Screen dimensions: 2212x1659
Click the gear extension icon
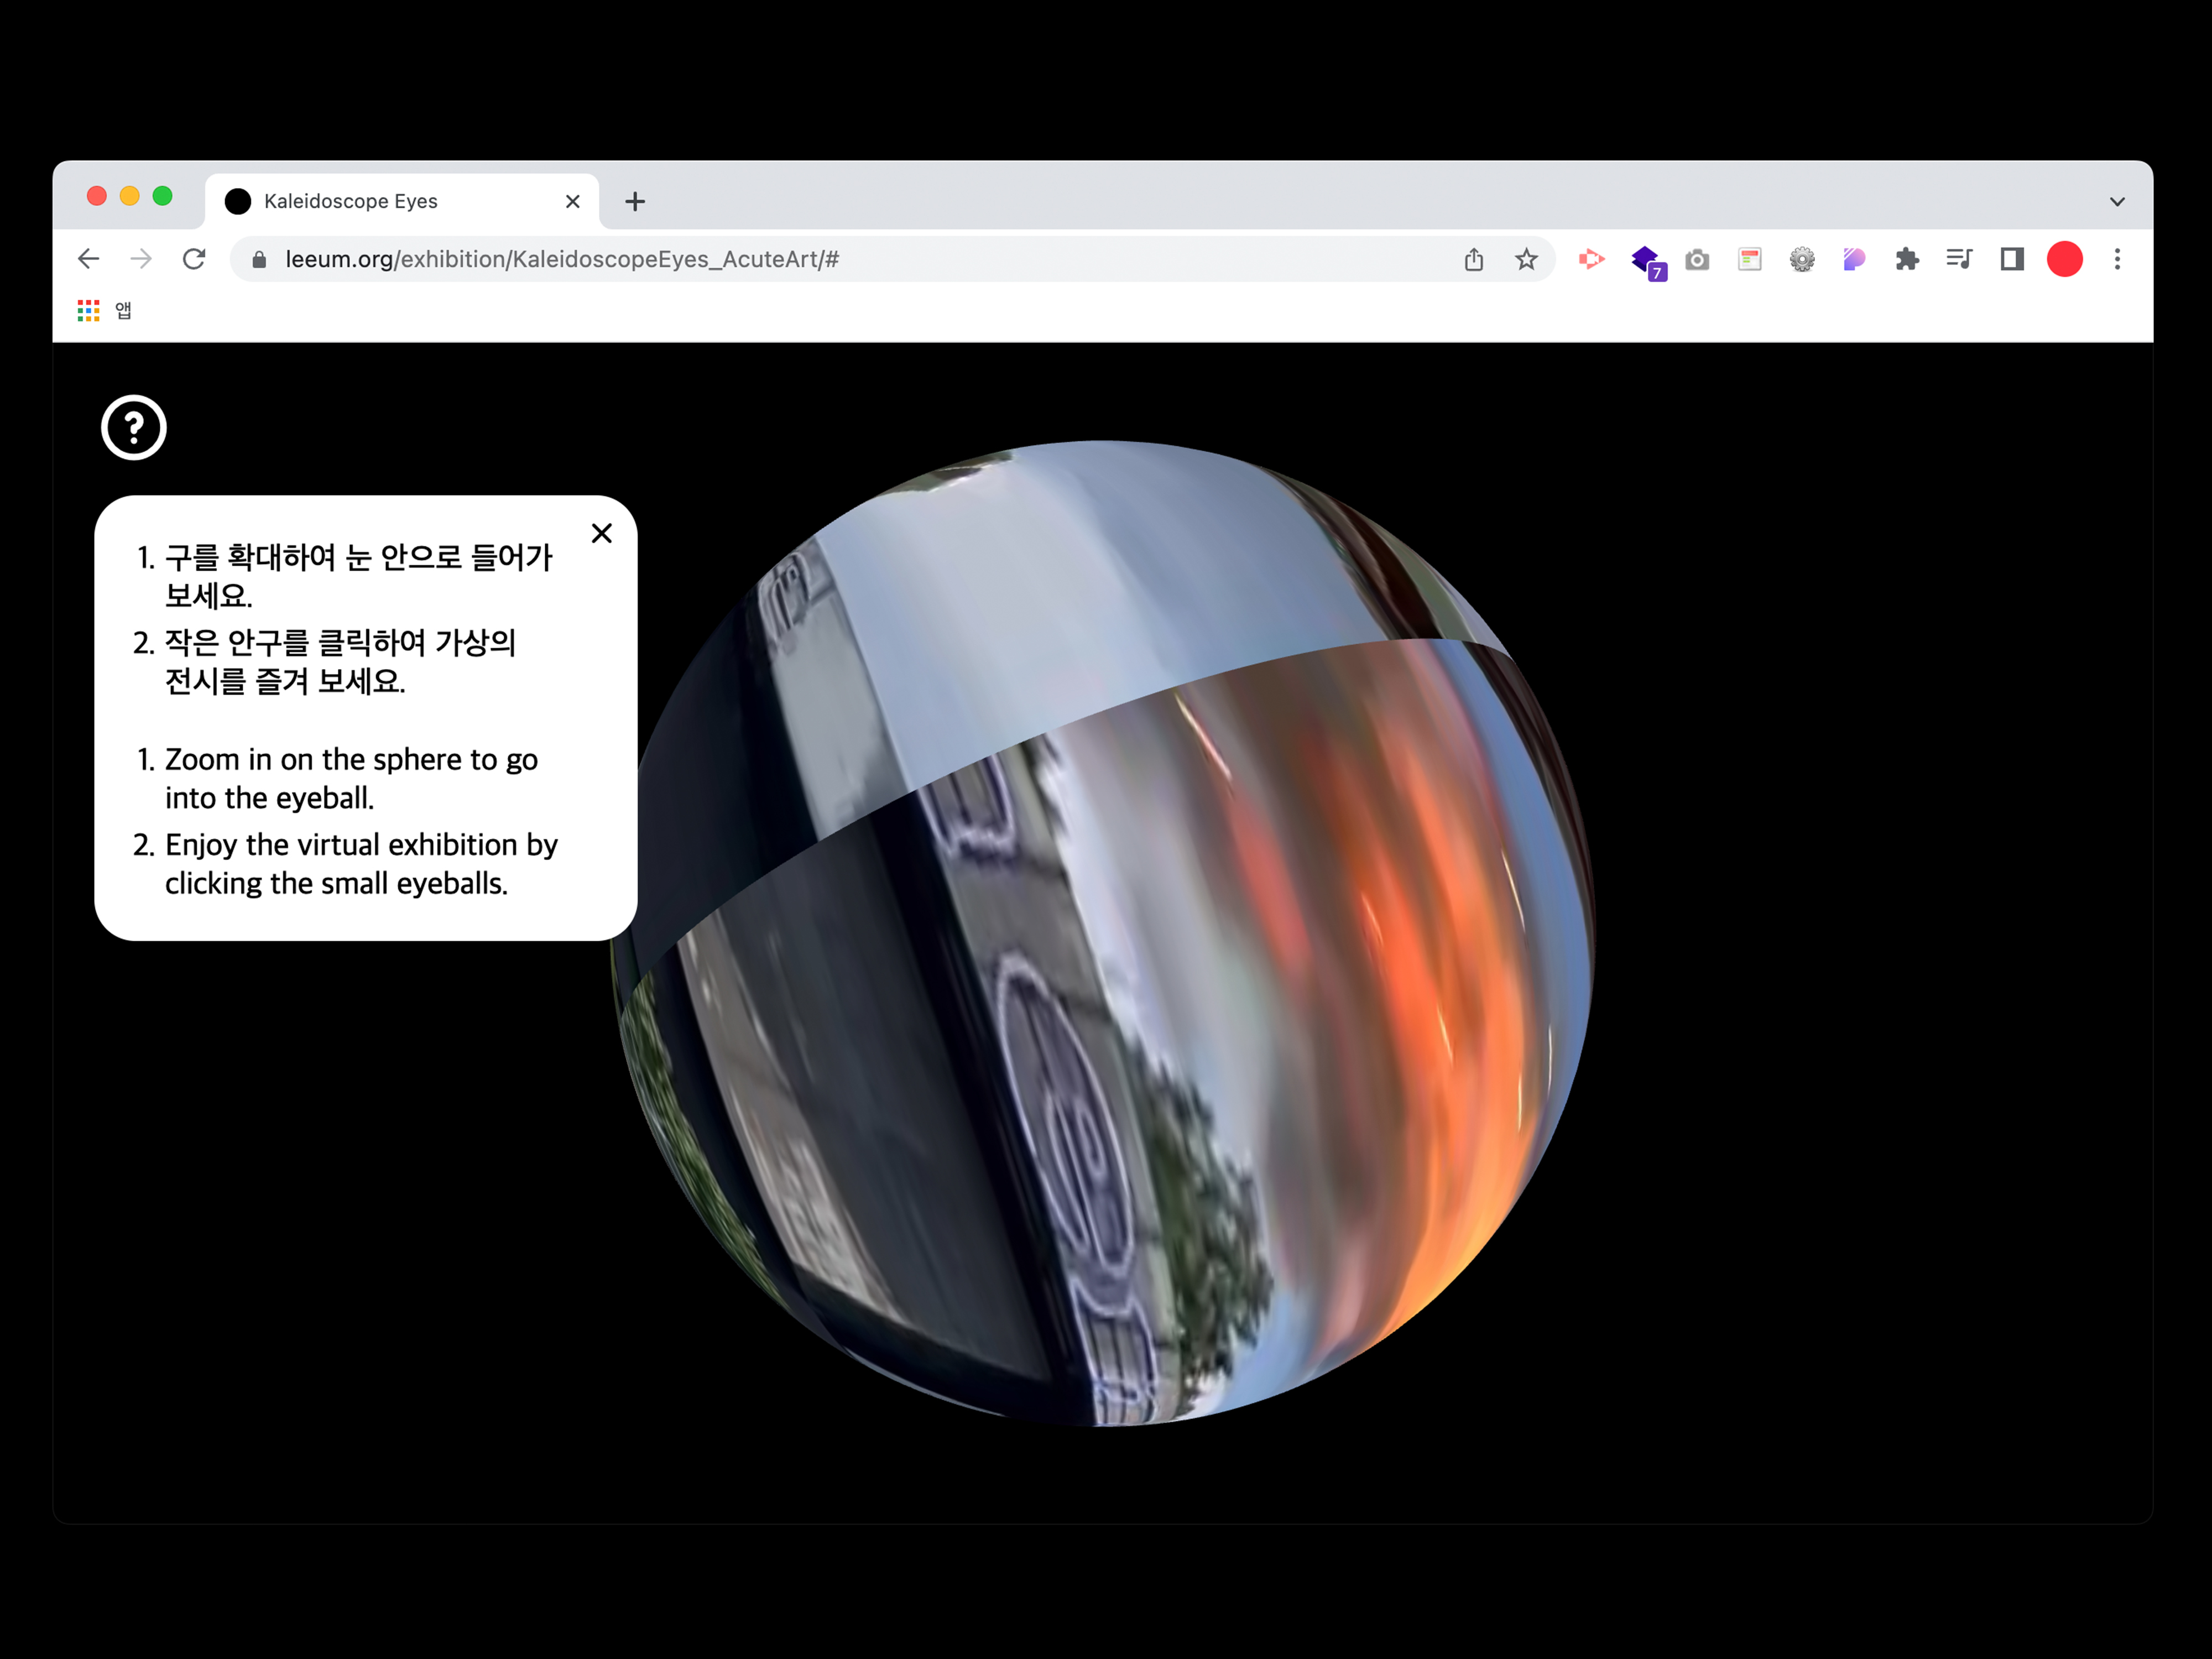[x=1801, y=260]
